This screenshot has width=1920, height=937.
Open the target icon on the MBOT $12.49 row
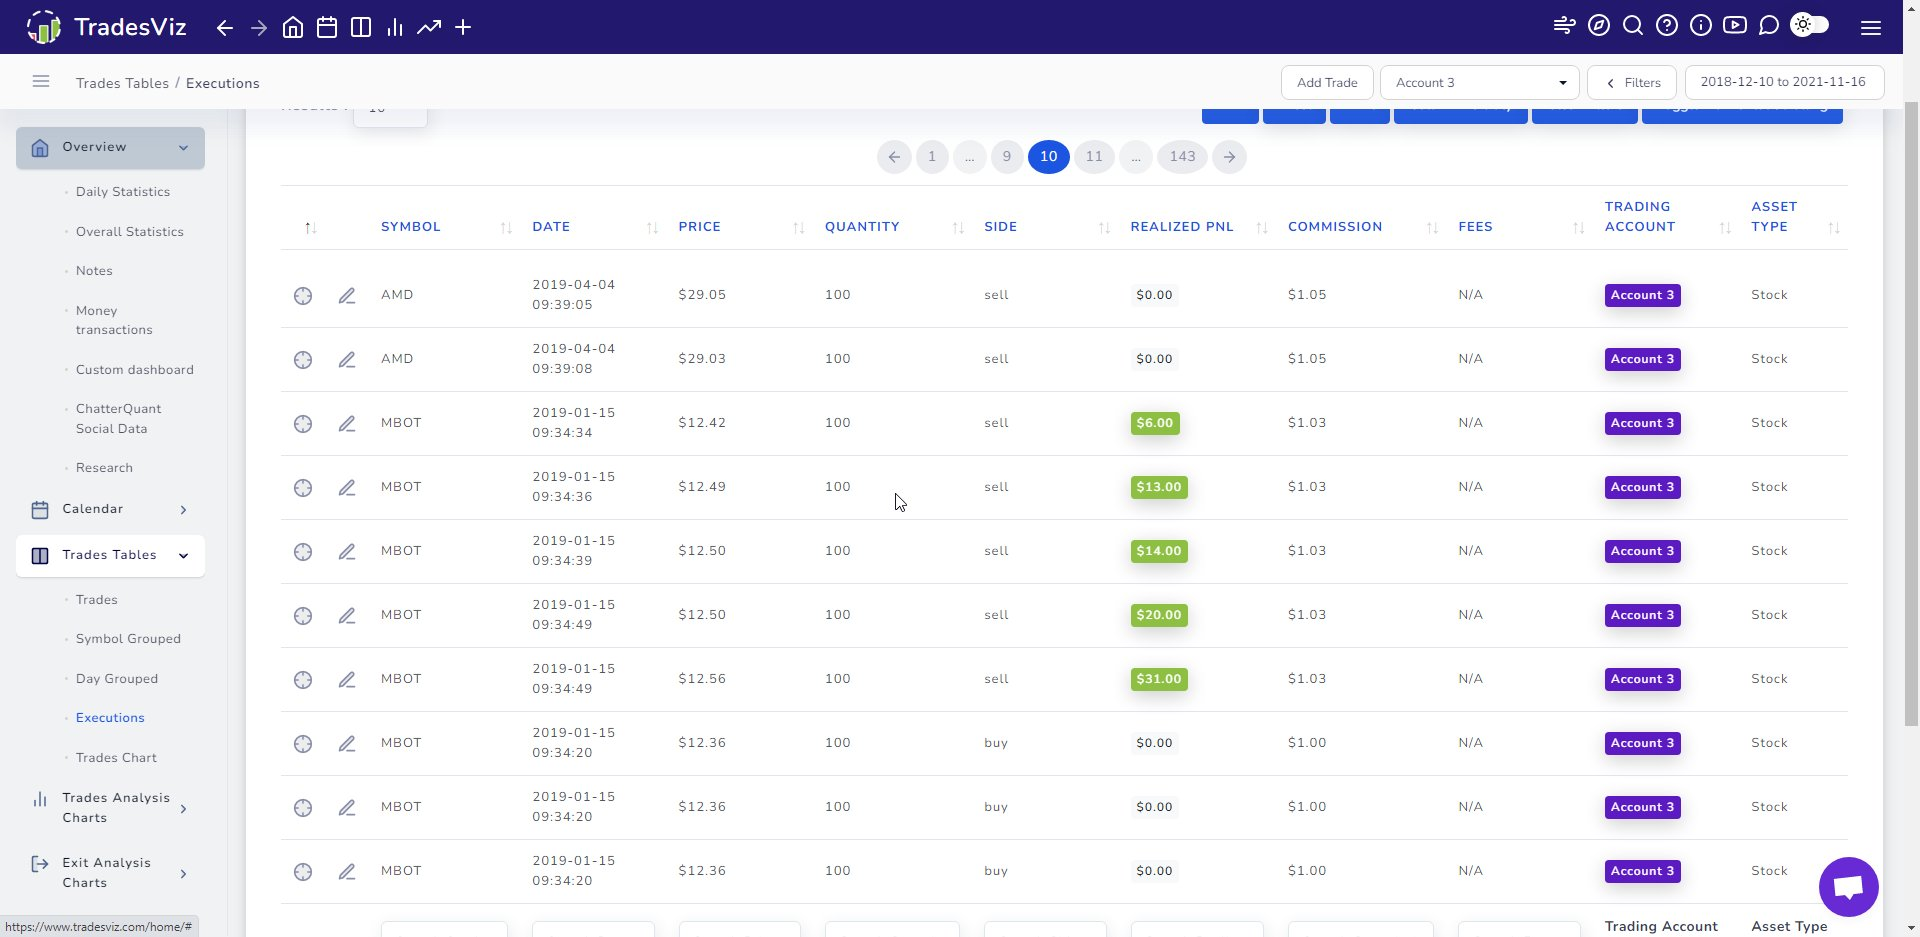point(303,488)
